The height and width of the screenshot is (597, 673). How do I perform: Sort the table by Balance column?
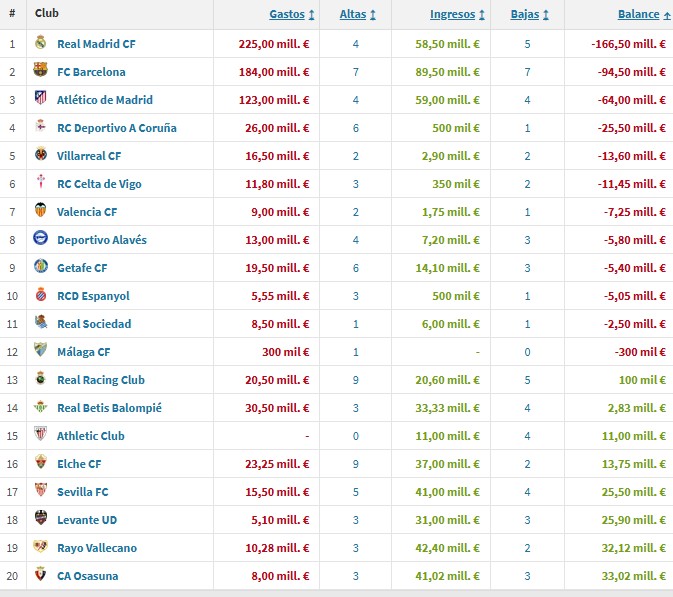tap(644, 14)
